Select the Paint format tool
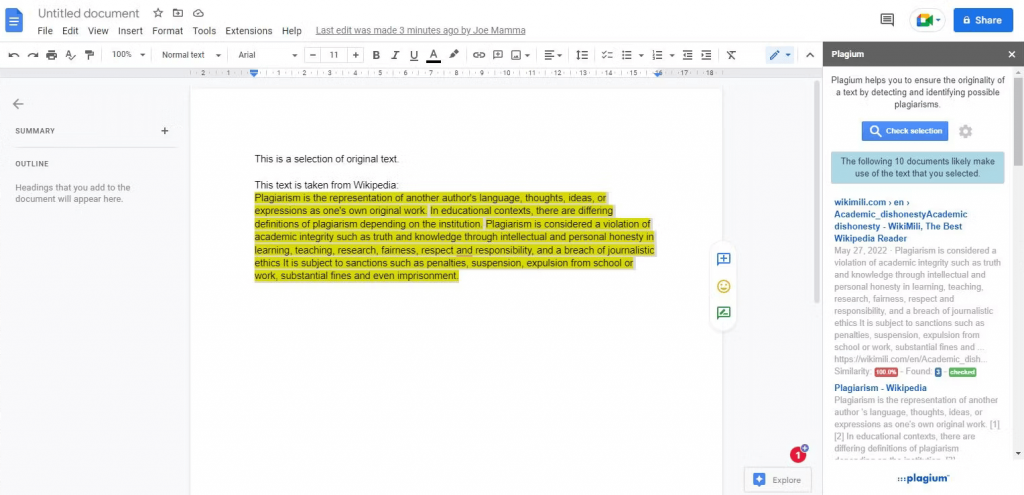The height and width of the screenshot is (495, 1024). 89,55
